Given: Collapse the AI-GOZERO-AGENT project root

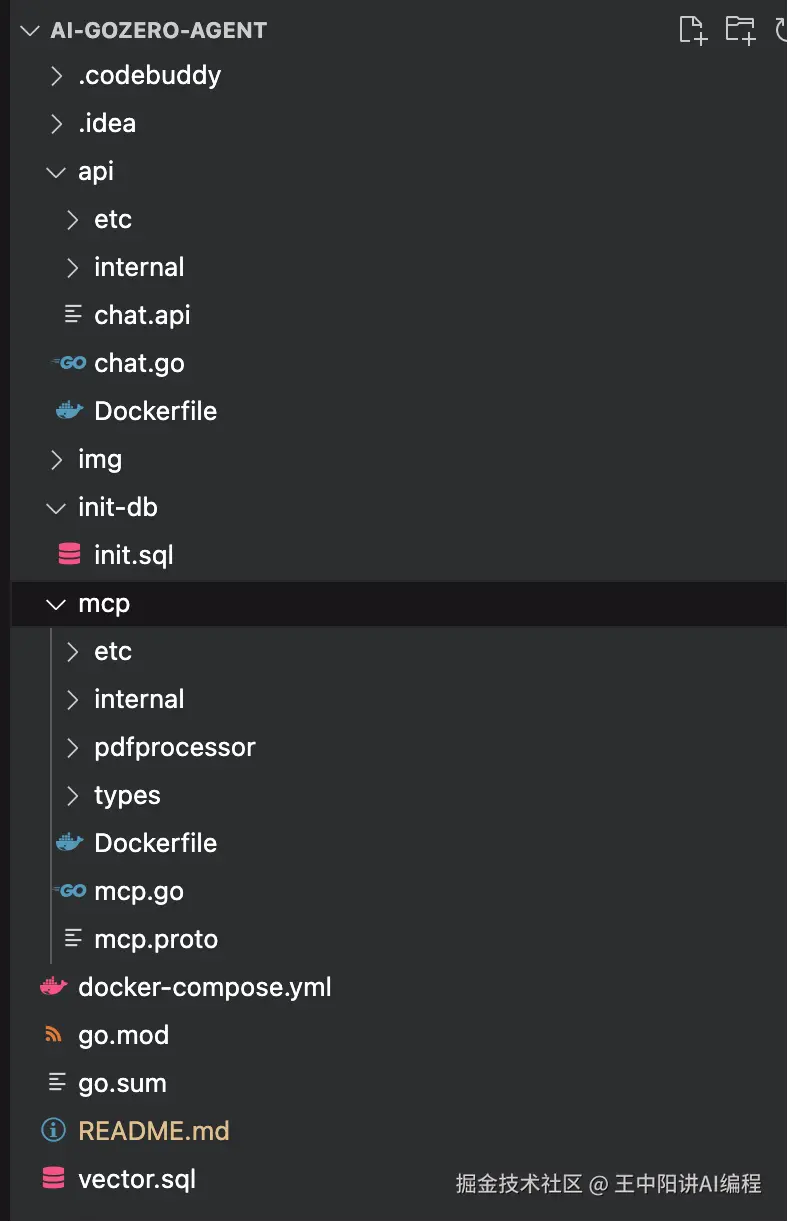Looking at the screenshot, I should 29,30.
